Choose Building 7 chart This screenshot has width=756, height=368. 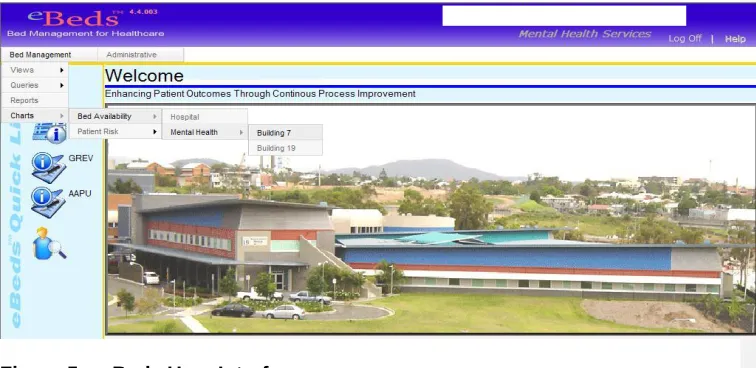(x=285, y=133)
